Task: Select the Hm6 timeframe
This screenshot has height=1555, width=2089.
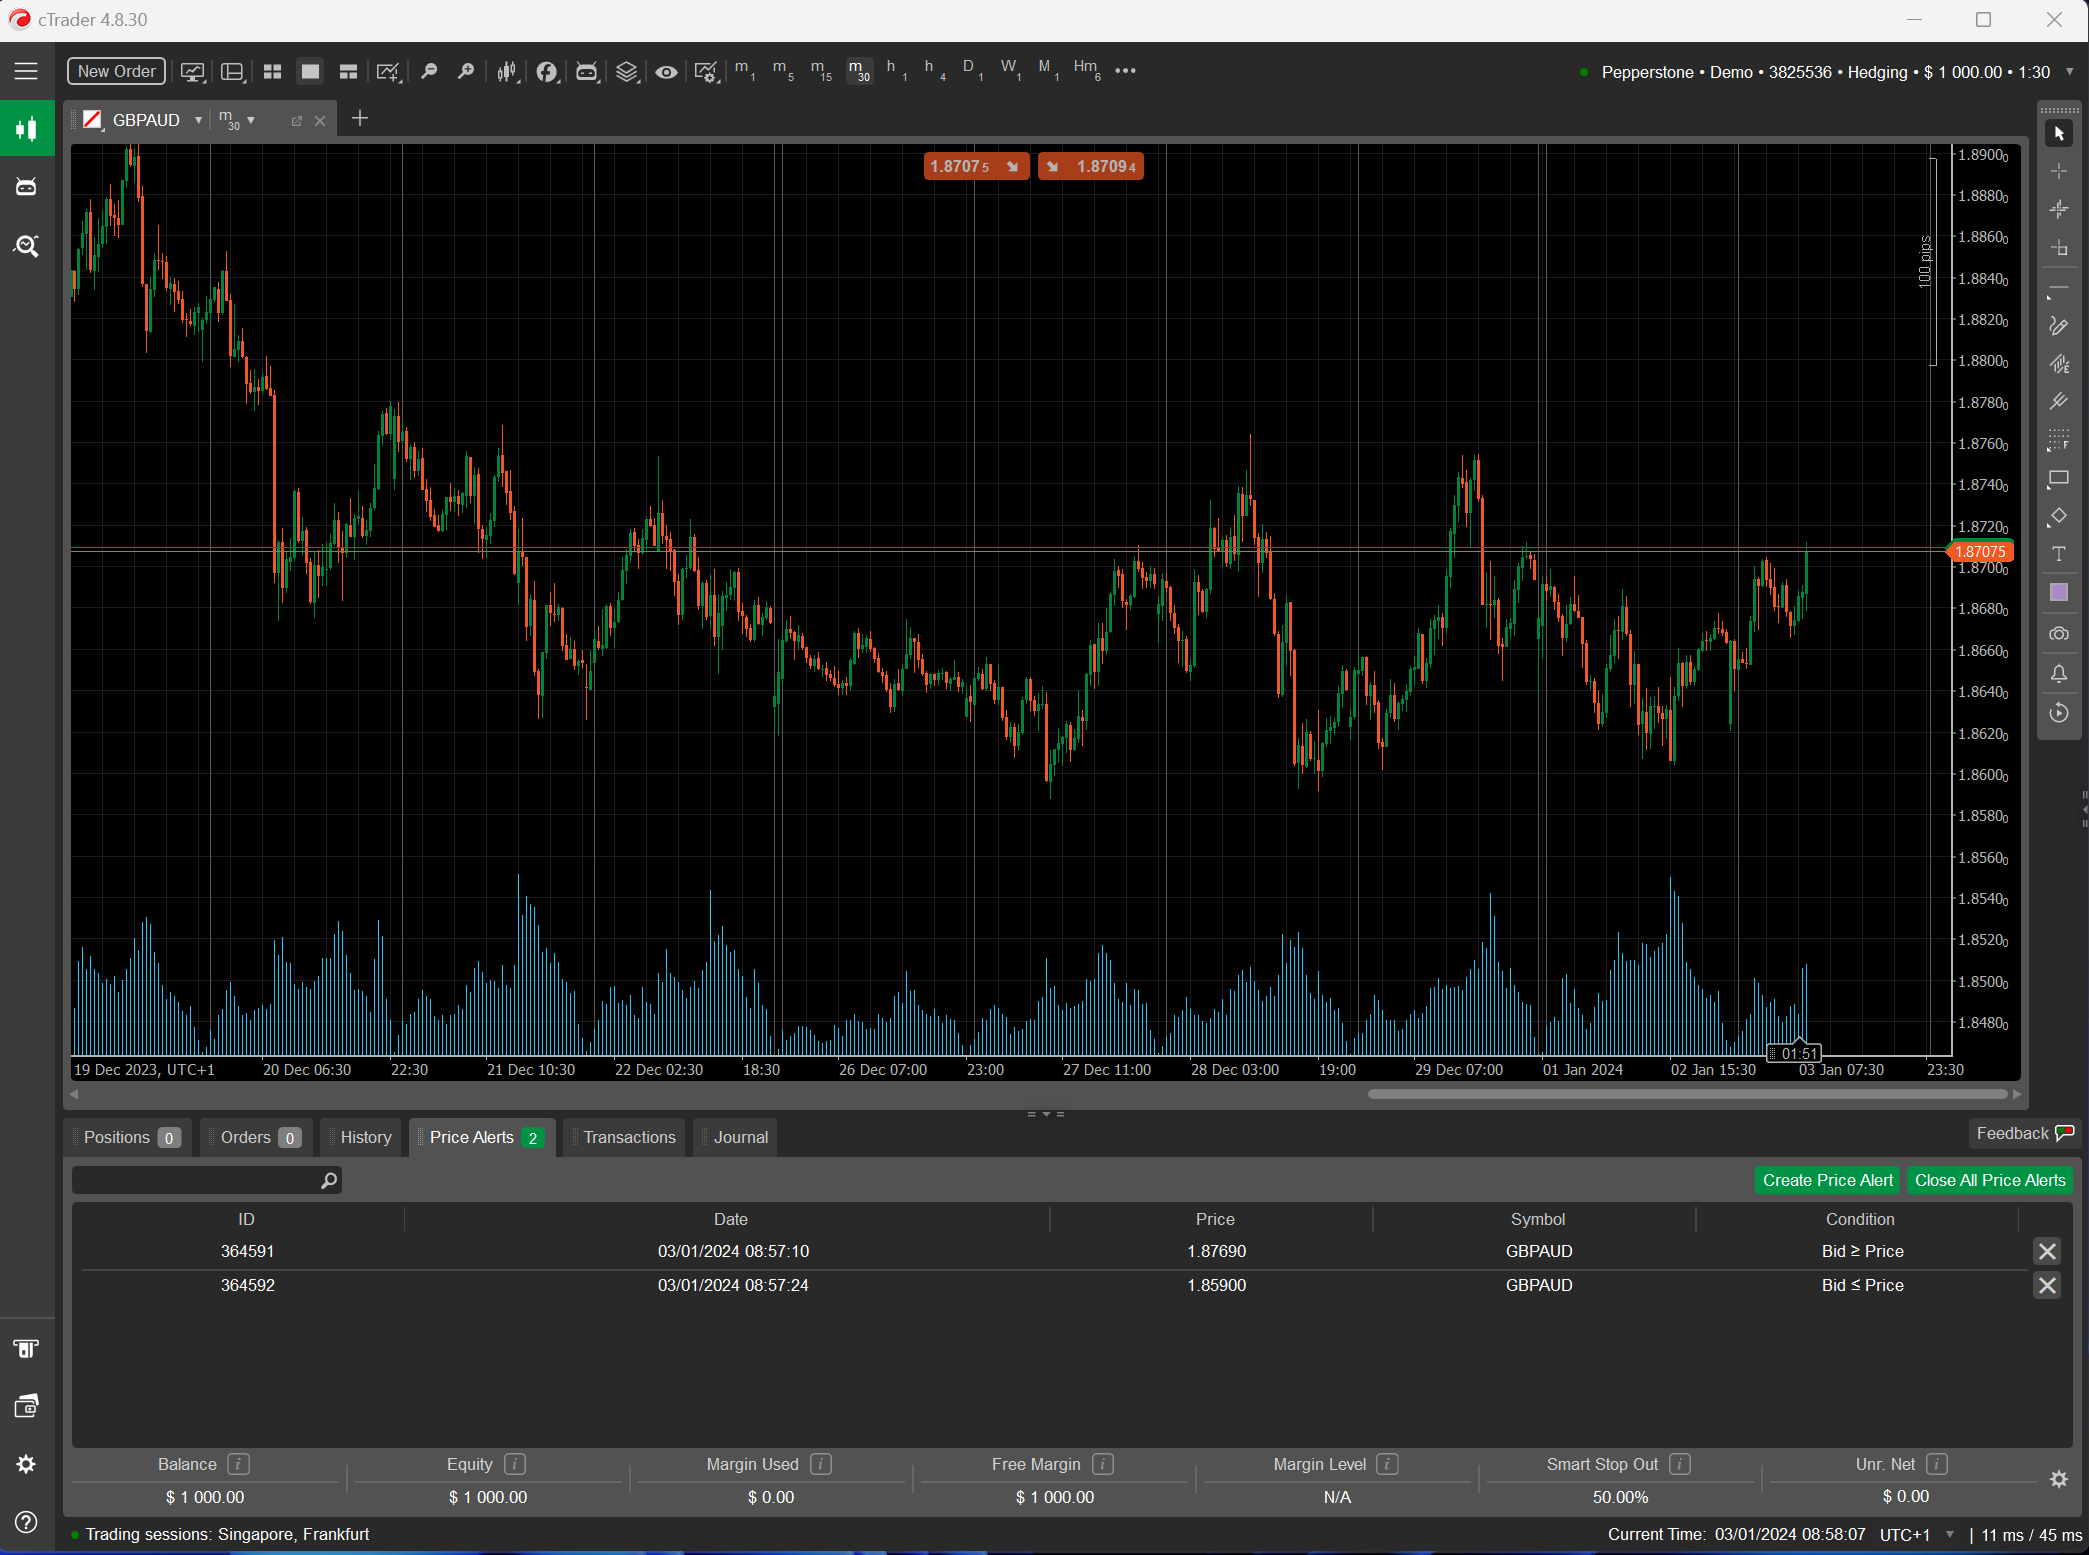Action: [x=1087, y=70]
